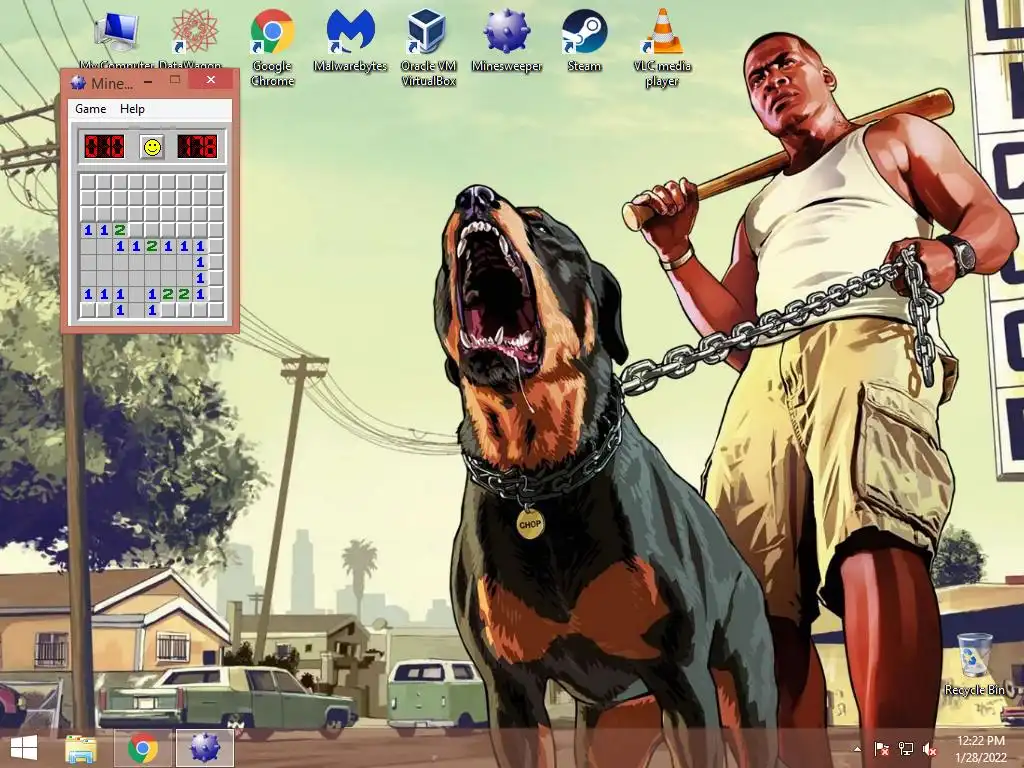
Task: Click the green 2 in the fifth board row
Action: [152, 246]
